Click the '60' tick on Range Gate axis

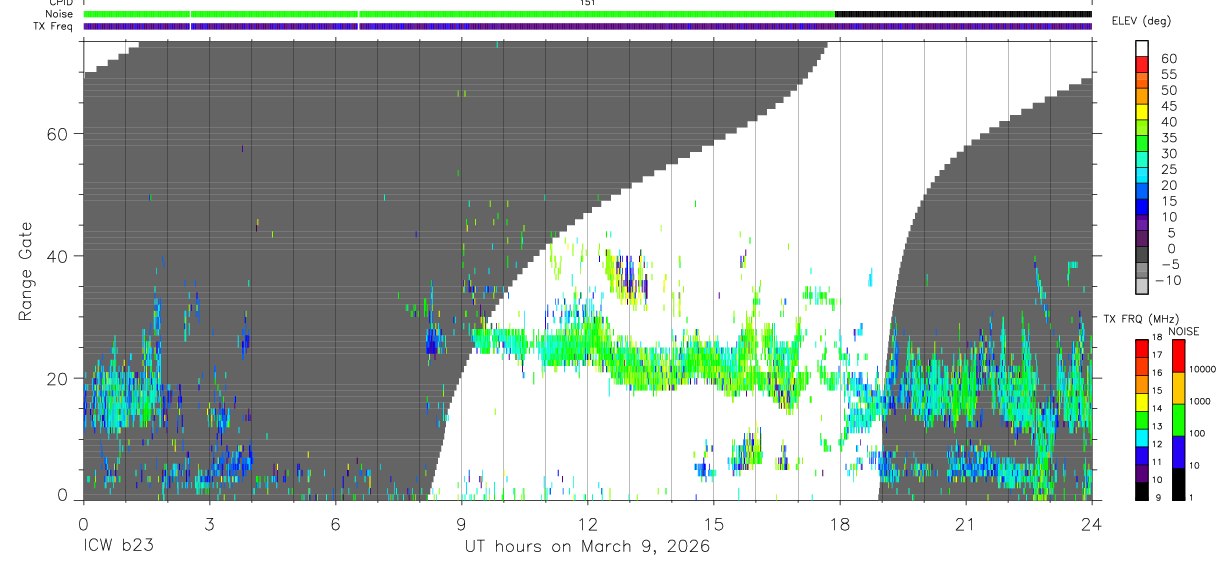[56, 134]
